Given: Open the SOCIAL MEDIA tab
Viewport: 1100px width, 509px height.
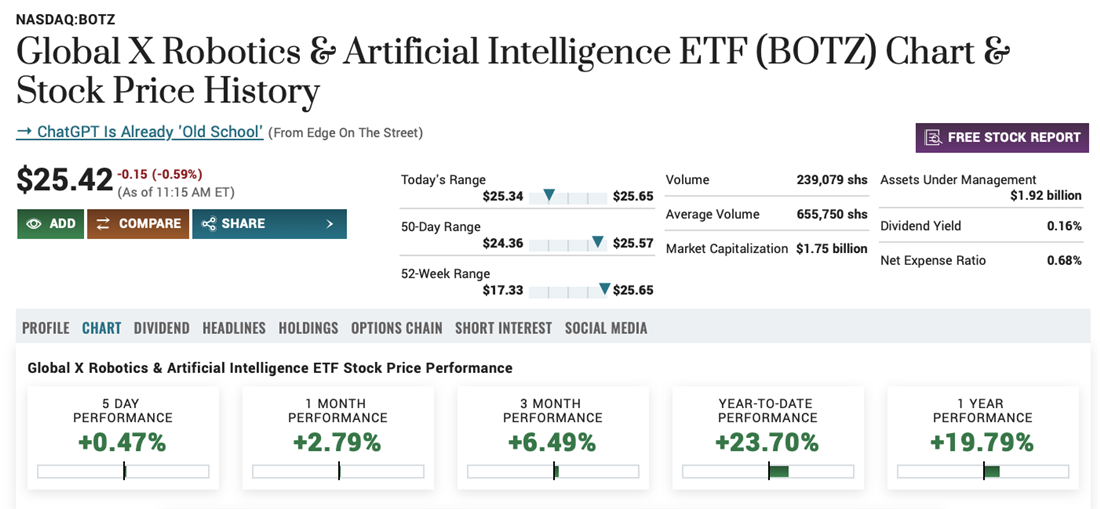Looking at the screenshot, I should [606, 328].
